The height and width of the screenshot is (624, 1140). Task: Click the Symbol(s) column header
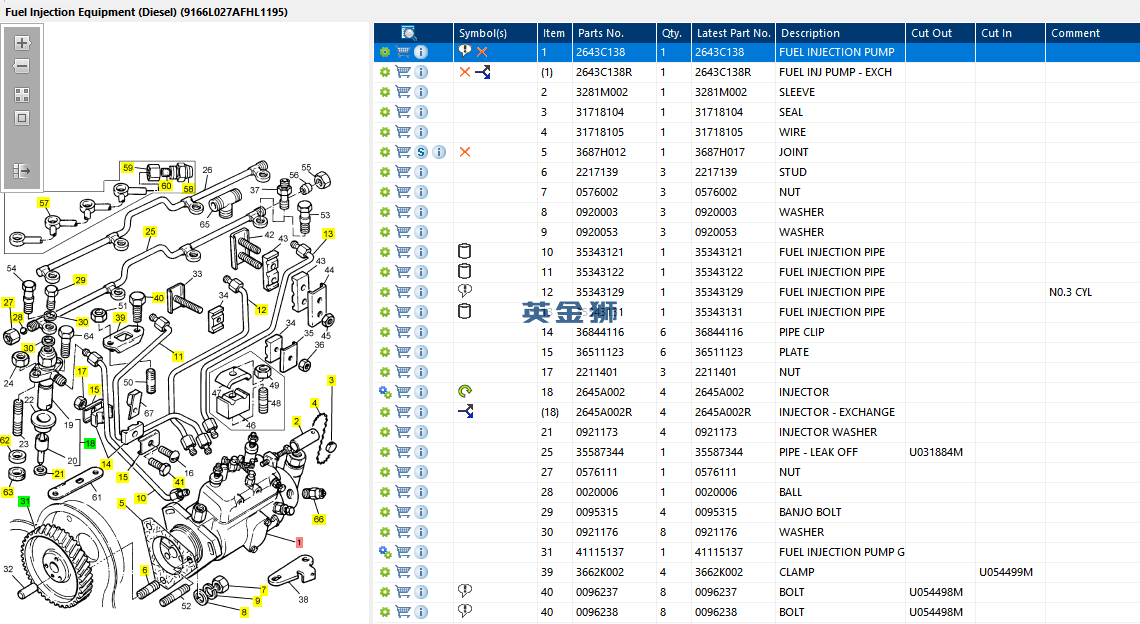482,33
